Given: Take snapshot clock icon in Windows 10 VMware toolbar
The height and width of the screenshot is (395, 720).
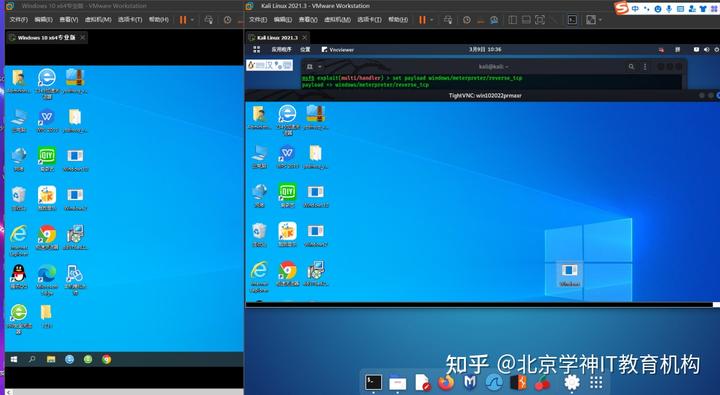Looking at the screenshot, I should click(x=227, y=20).
